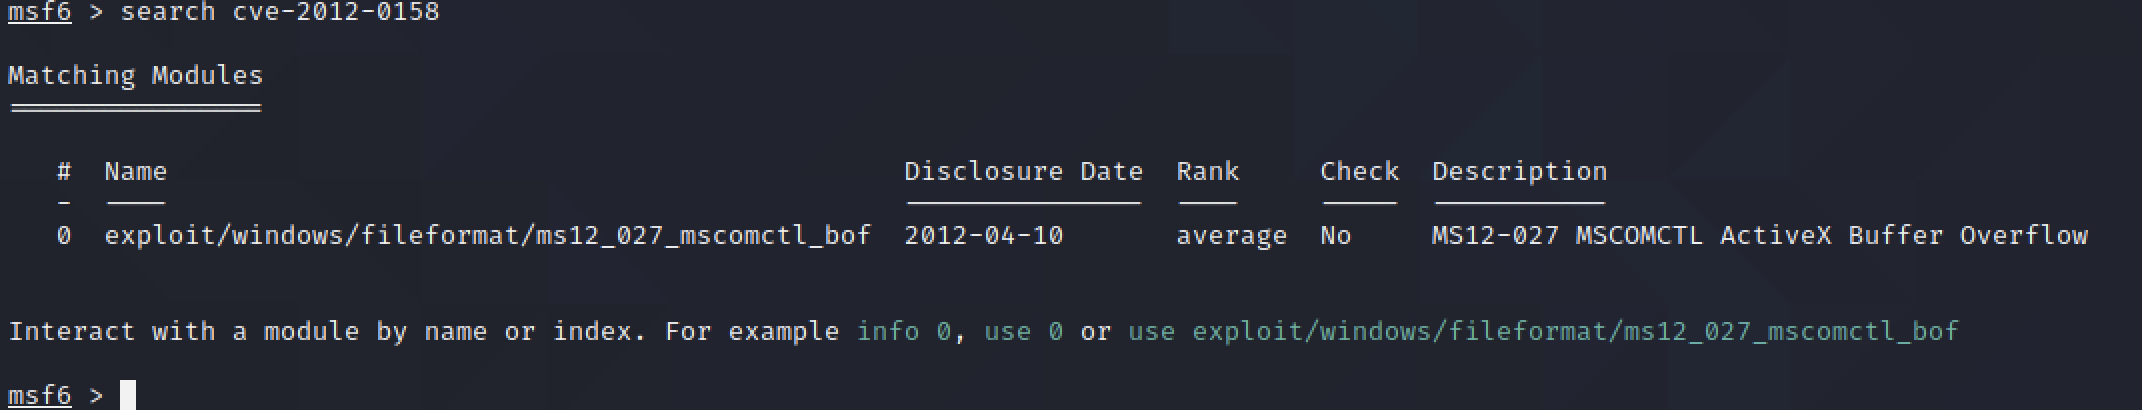Click the green "use exploit/windows/fileformat" example command
Image resolution: width=2142 pixels, height=410 pixels.
(1542, 332)
